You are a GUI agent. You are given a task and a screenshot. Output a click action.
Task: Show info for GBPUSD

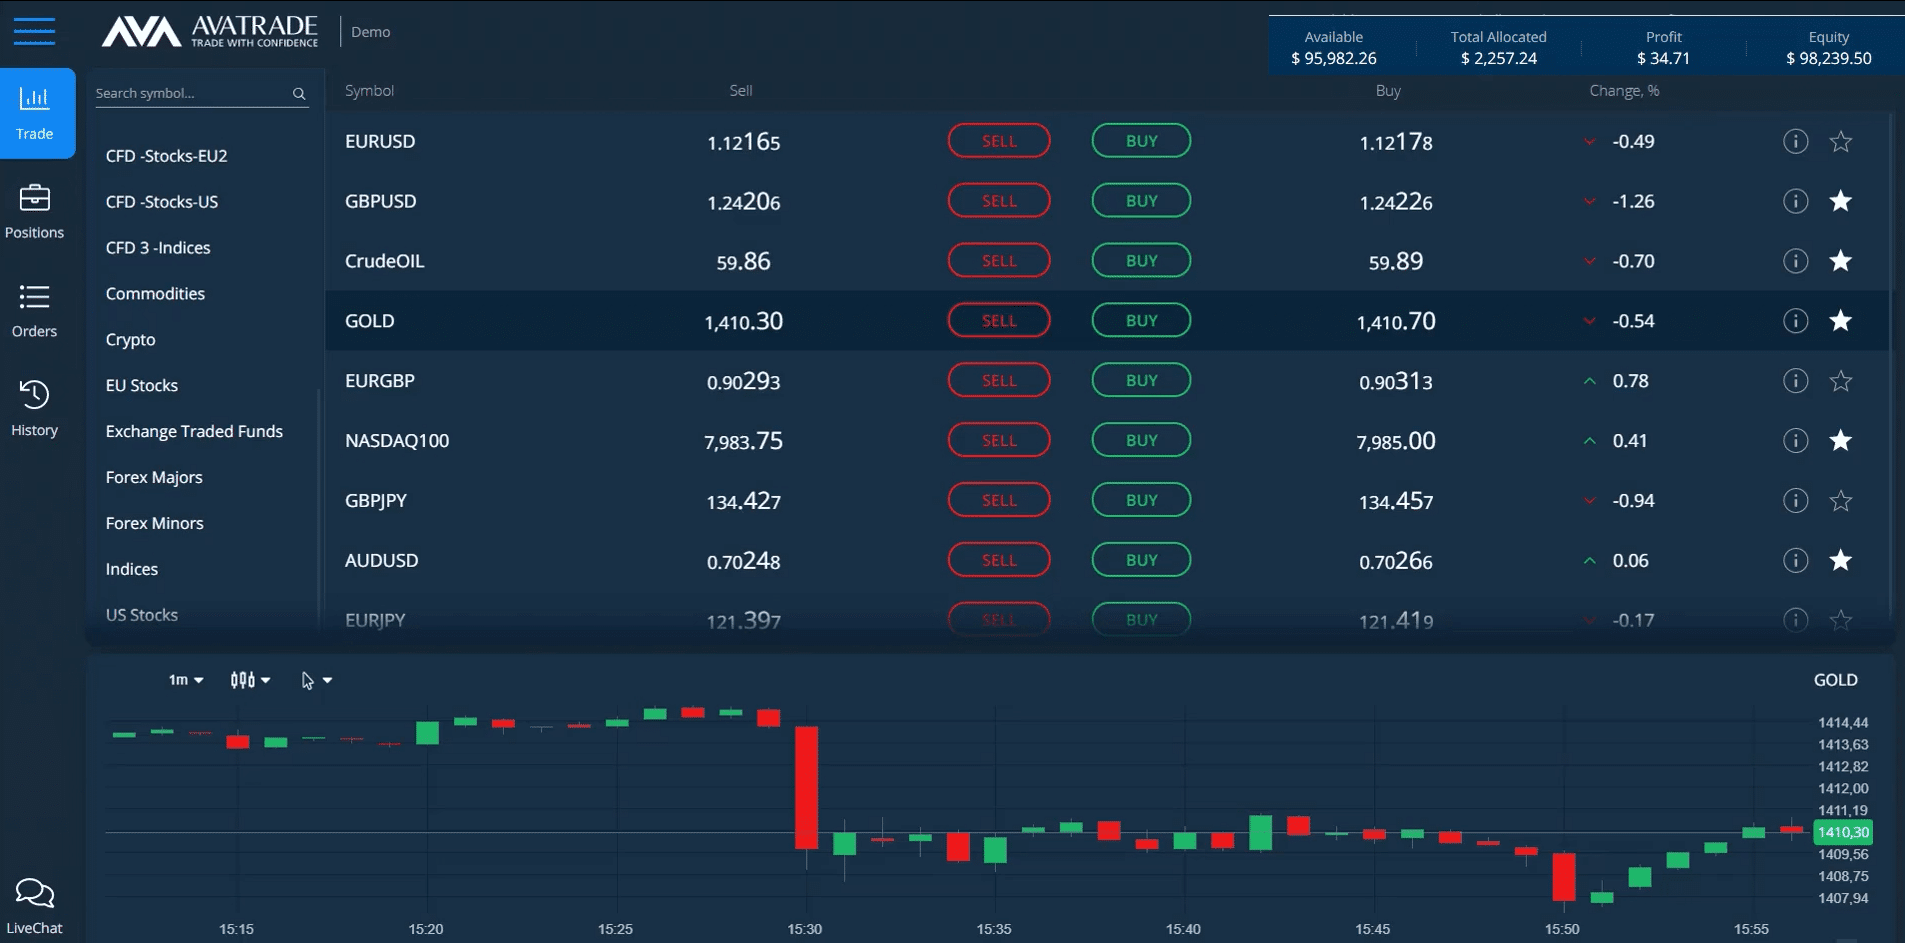tap(1796, 201)
